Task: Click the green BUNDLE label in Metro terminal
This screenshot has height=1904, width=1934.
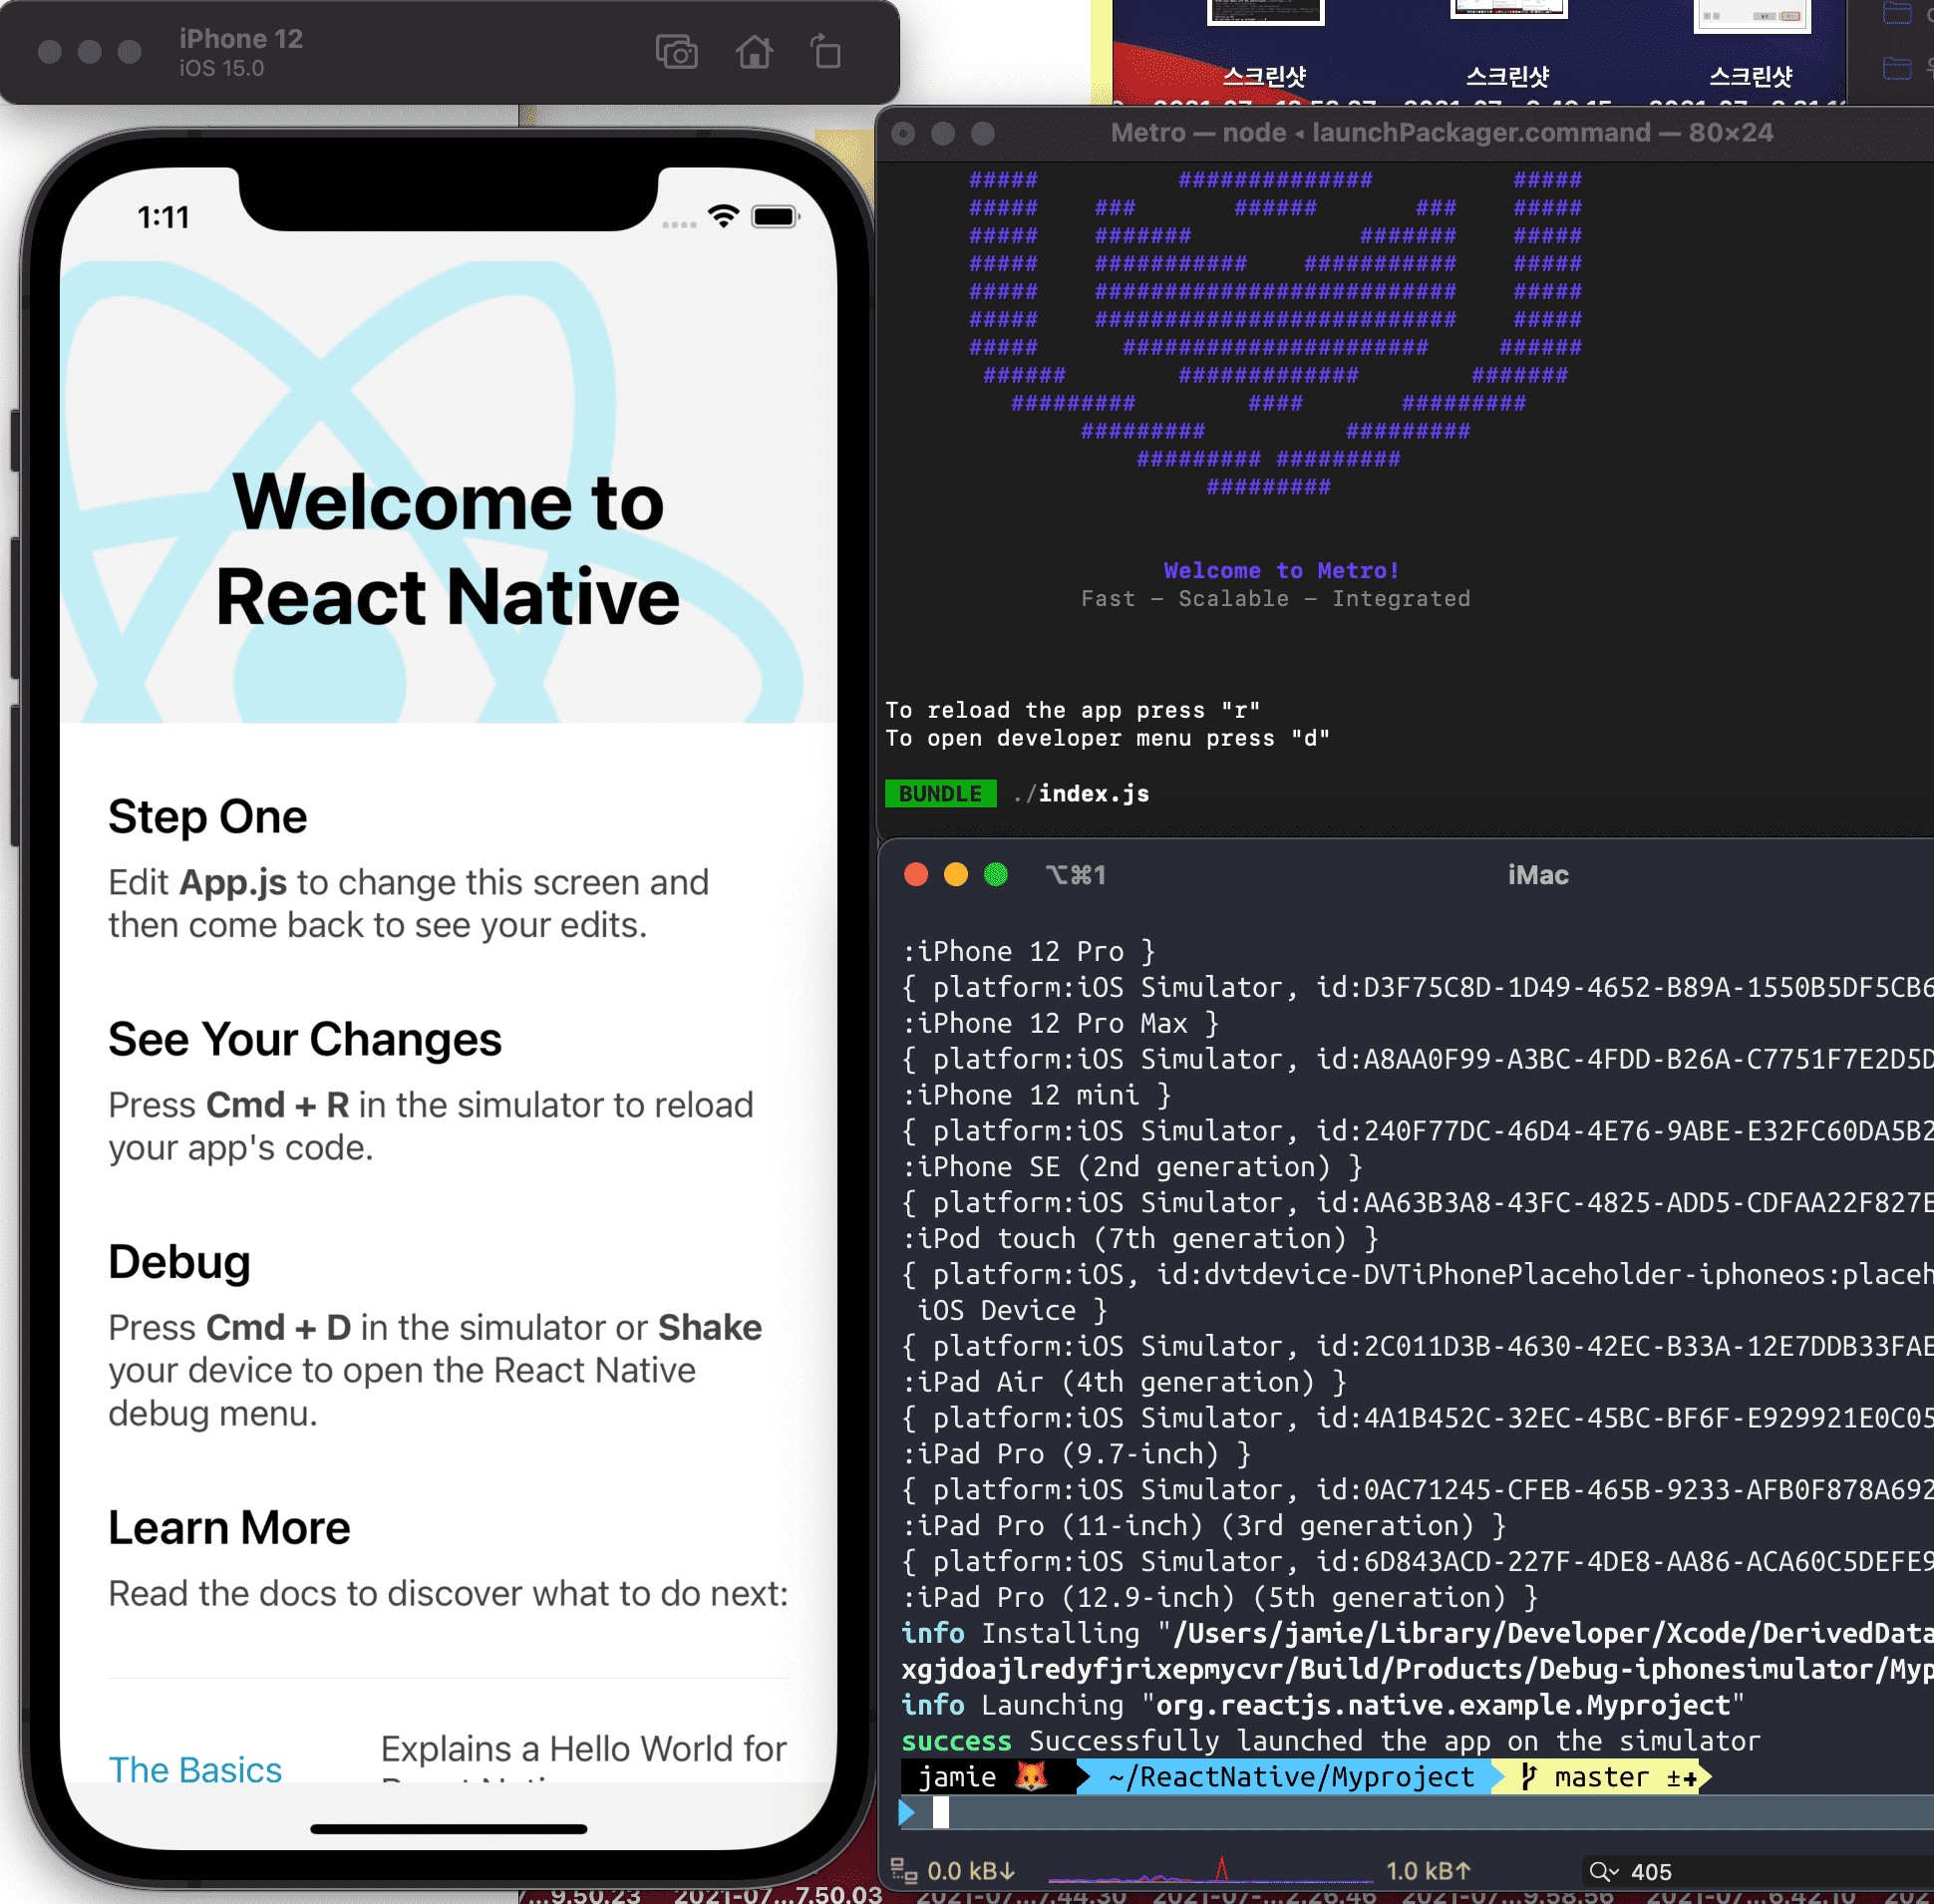Action: point(940,793)
